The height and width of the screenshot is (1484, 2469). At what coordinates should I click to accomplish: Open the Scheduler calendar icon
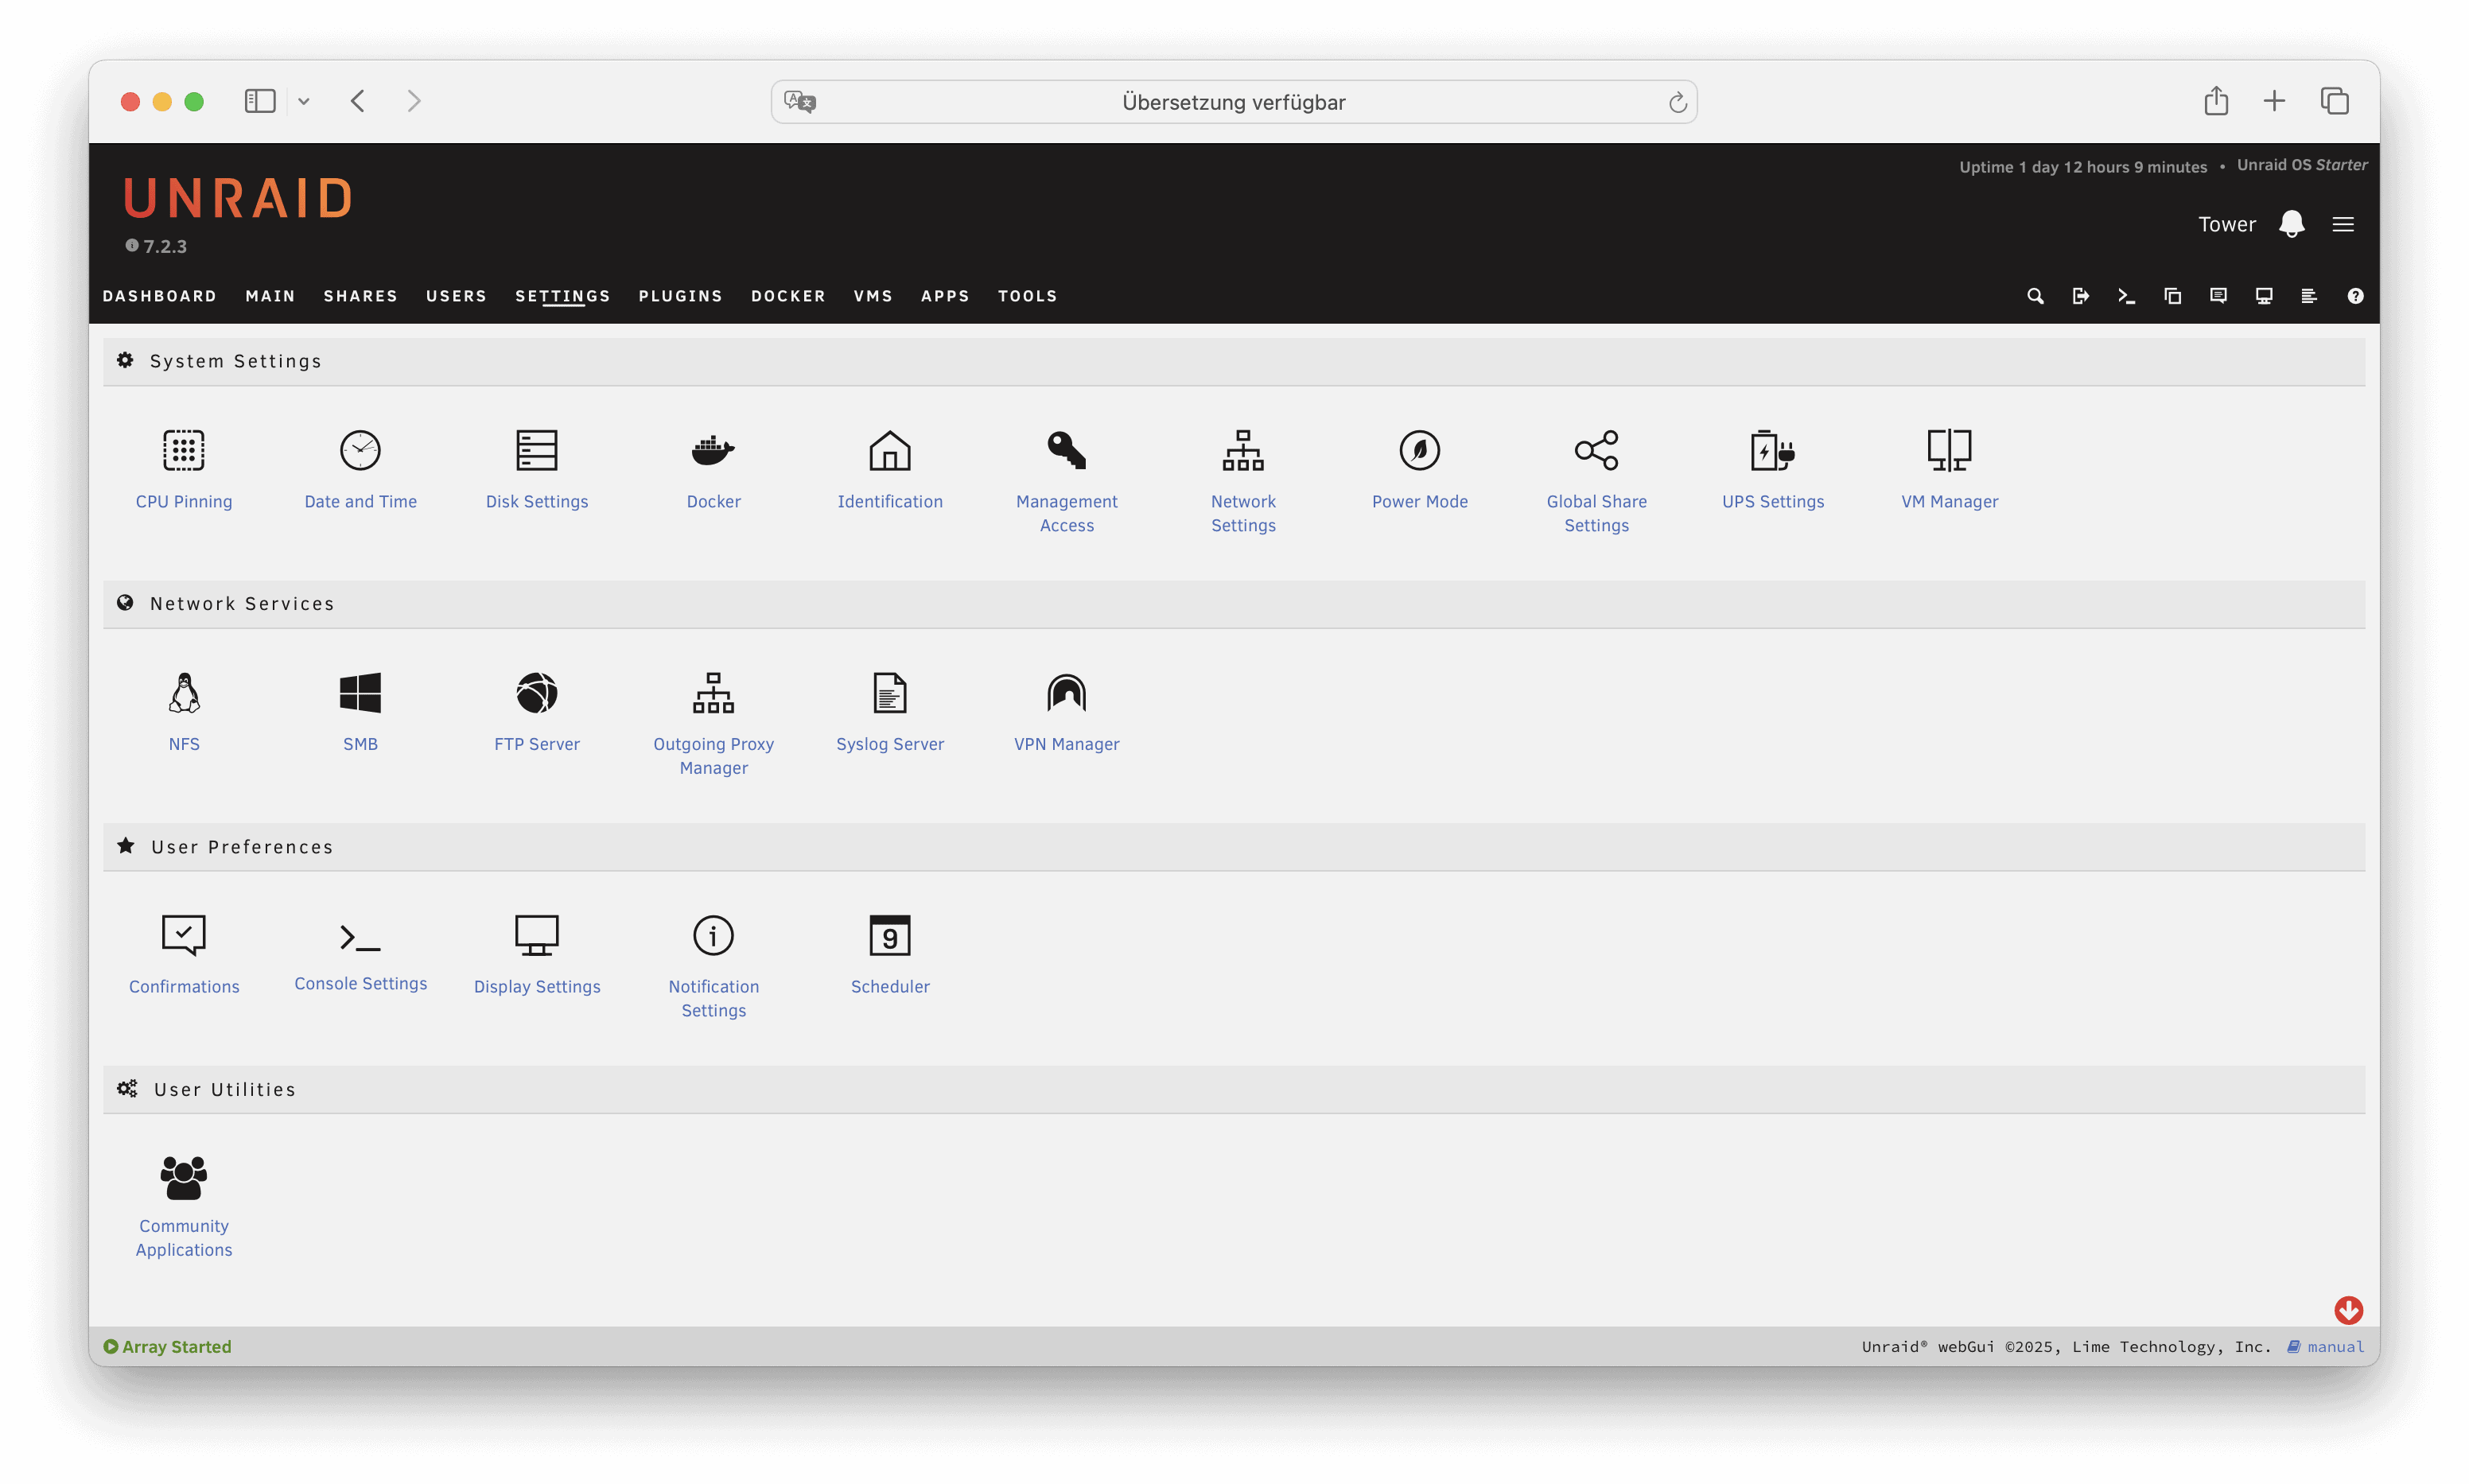[890, 936]
